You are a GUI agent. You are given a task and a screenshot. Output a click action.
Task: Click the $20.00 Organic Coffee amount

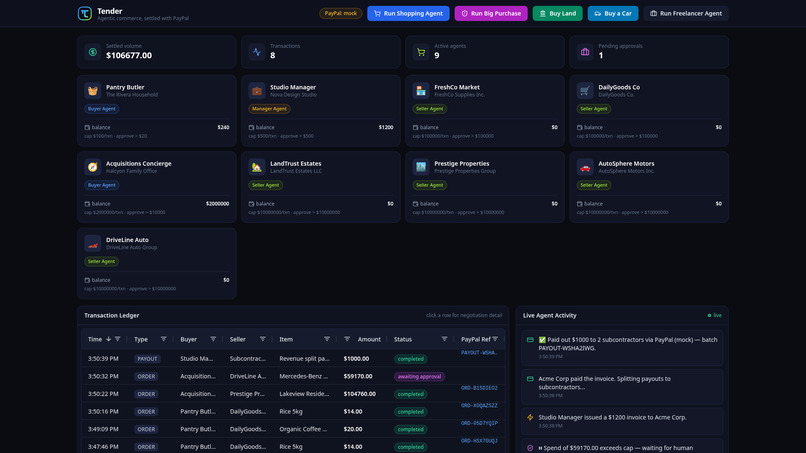(353, 429)
